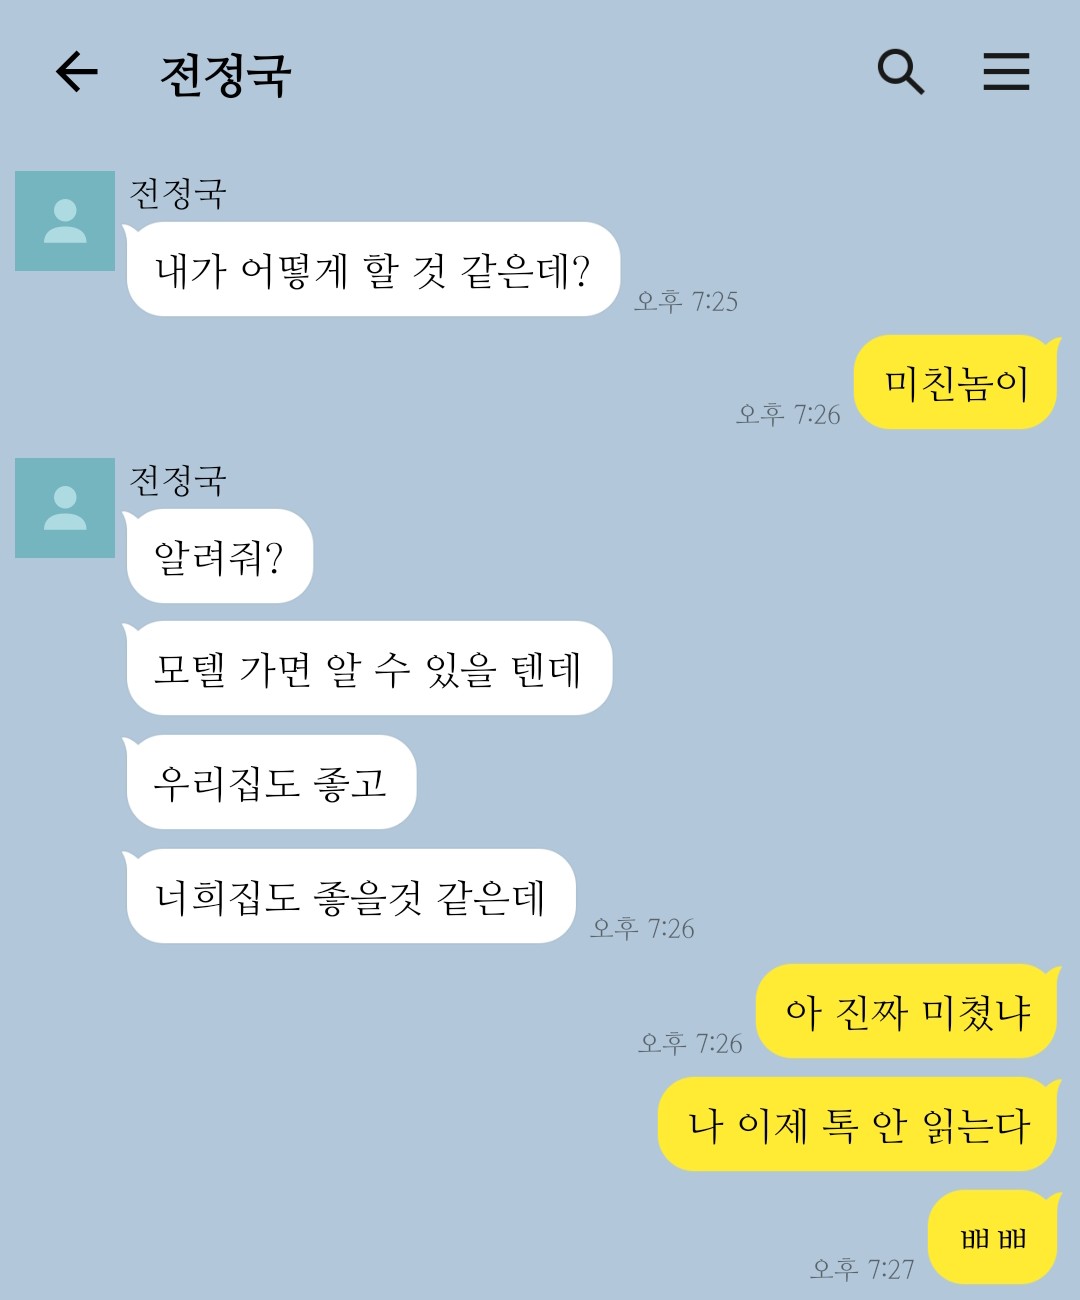Select the yellow bubble 미친놈이
The height and width of the screenshot is (1300, 1080).
[x=956, y=383]
